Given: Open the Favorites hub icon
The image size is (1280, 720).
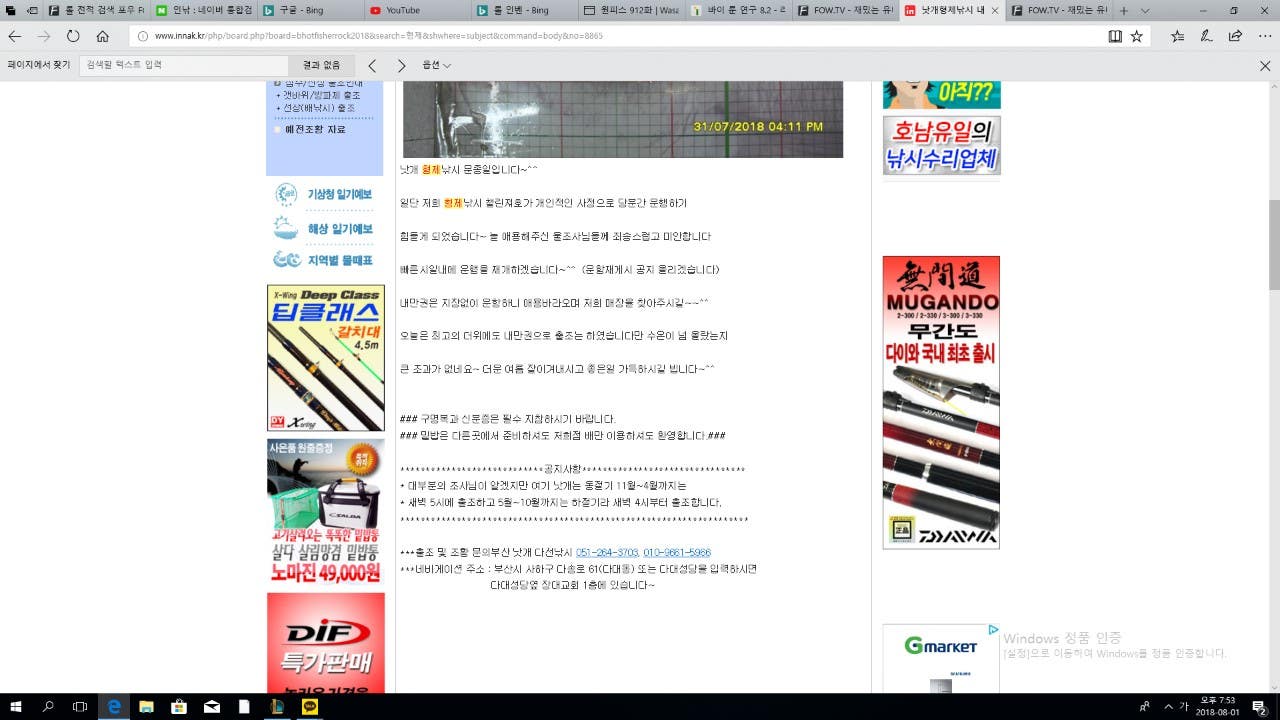Looking at the screenshot, I should (1178, 36).
